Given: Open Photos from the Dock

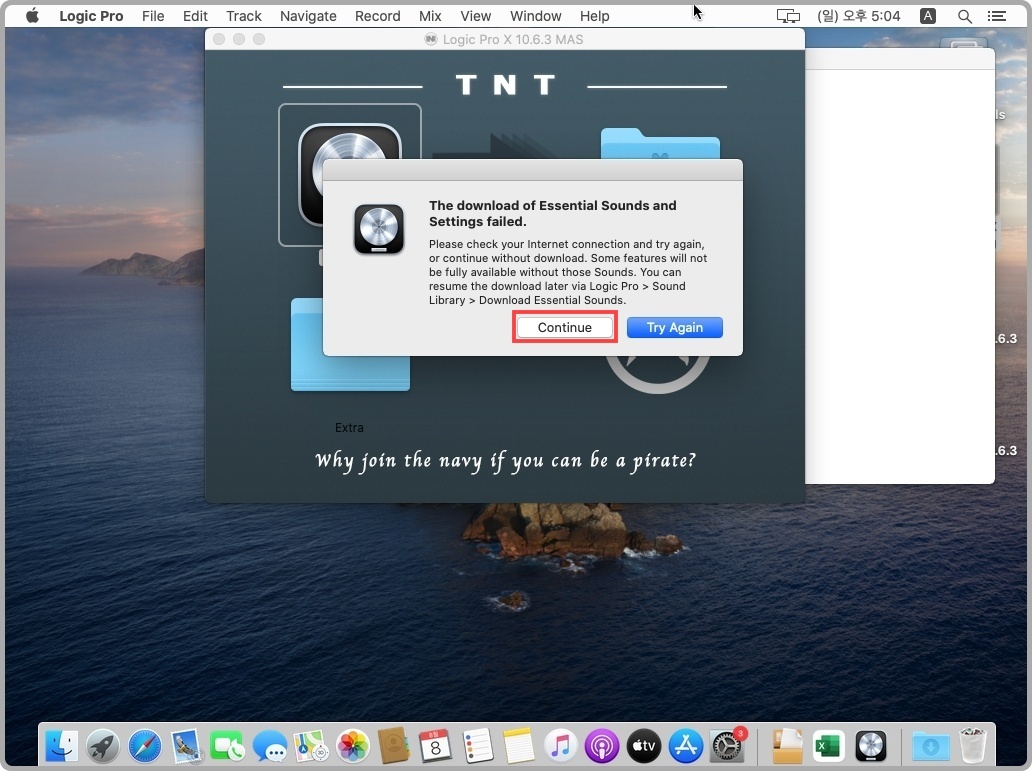Looking at the screenshot, I should coord(353,746).
